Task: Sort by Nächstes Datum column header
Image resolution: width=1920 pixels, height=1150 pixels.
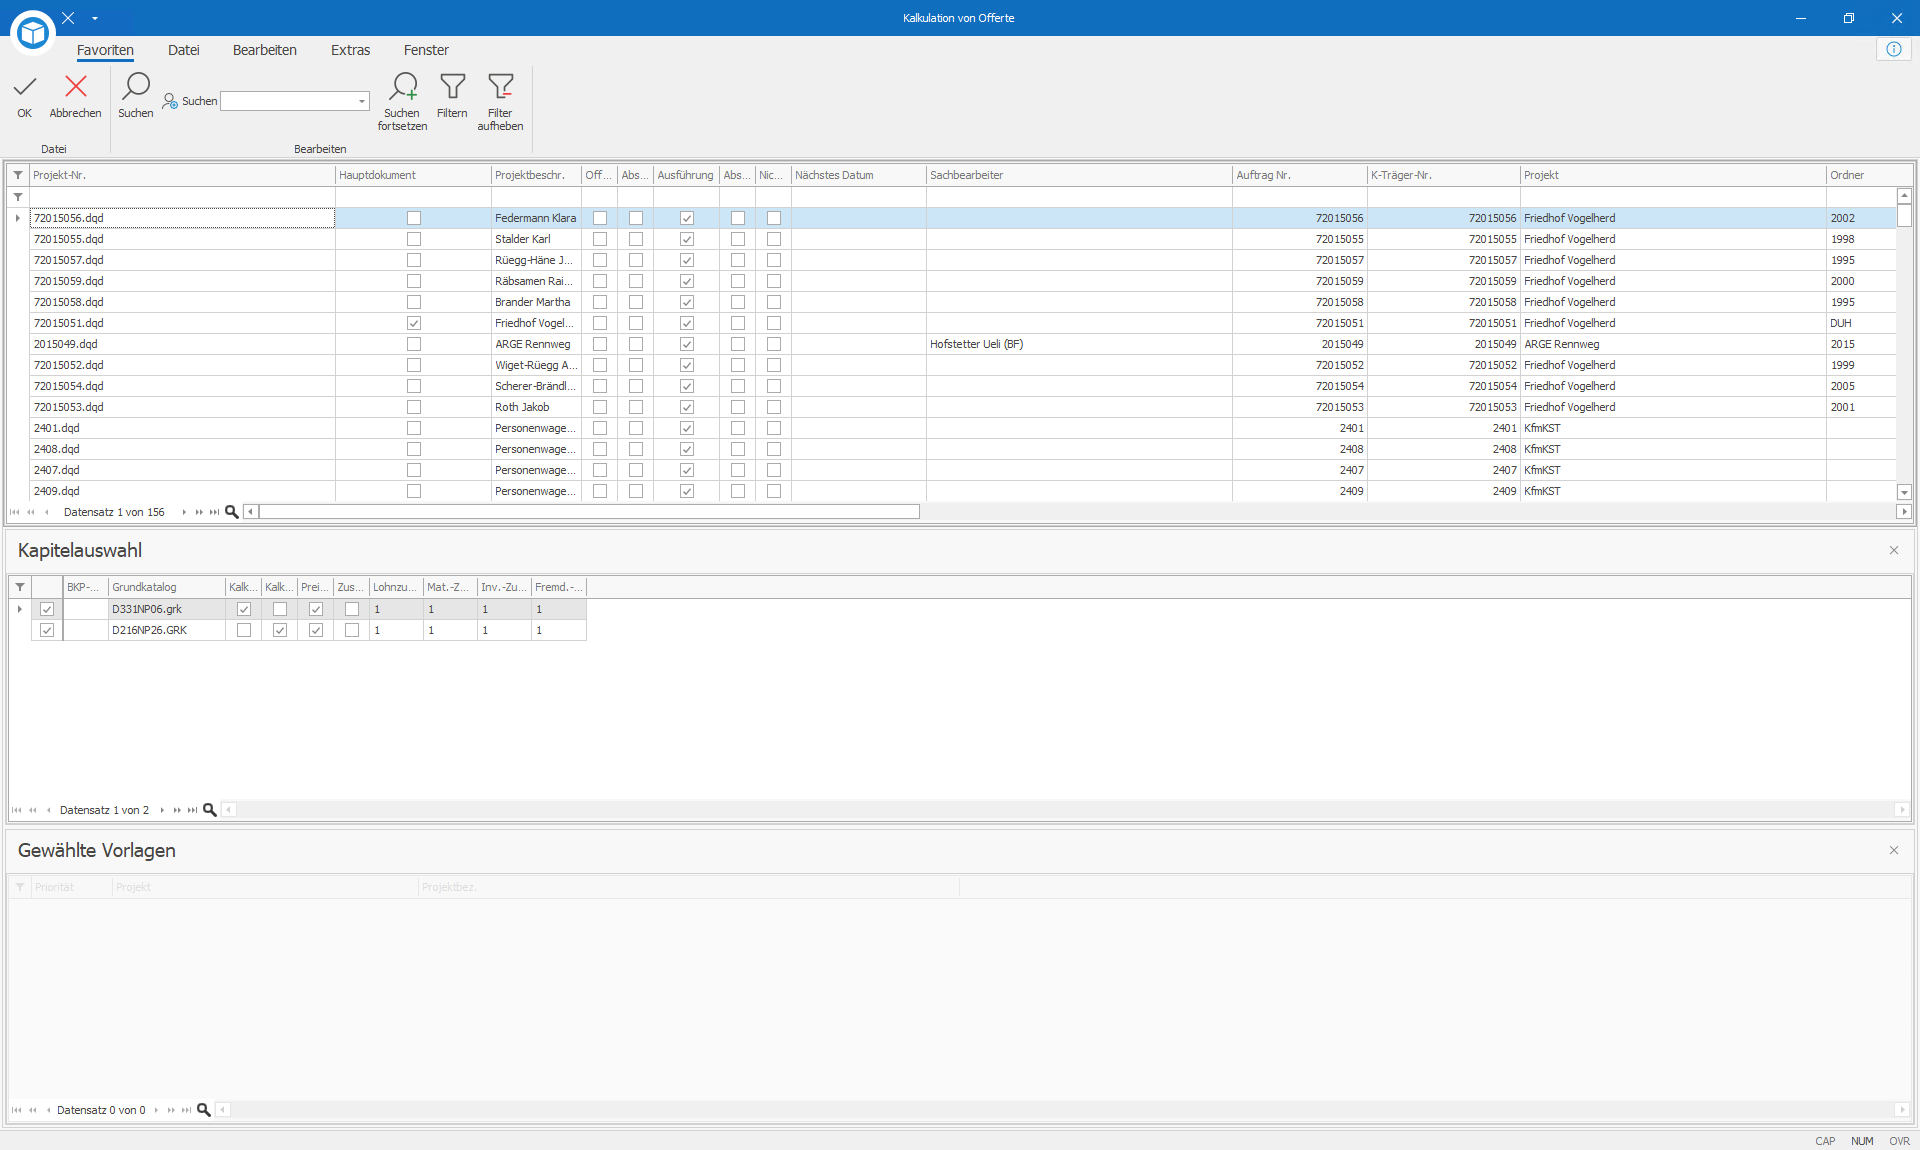Action: (x=859, y=175)
